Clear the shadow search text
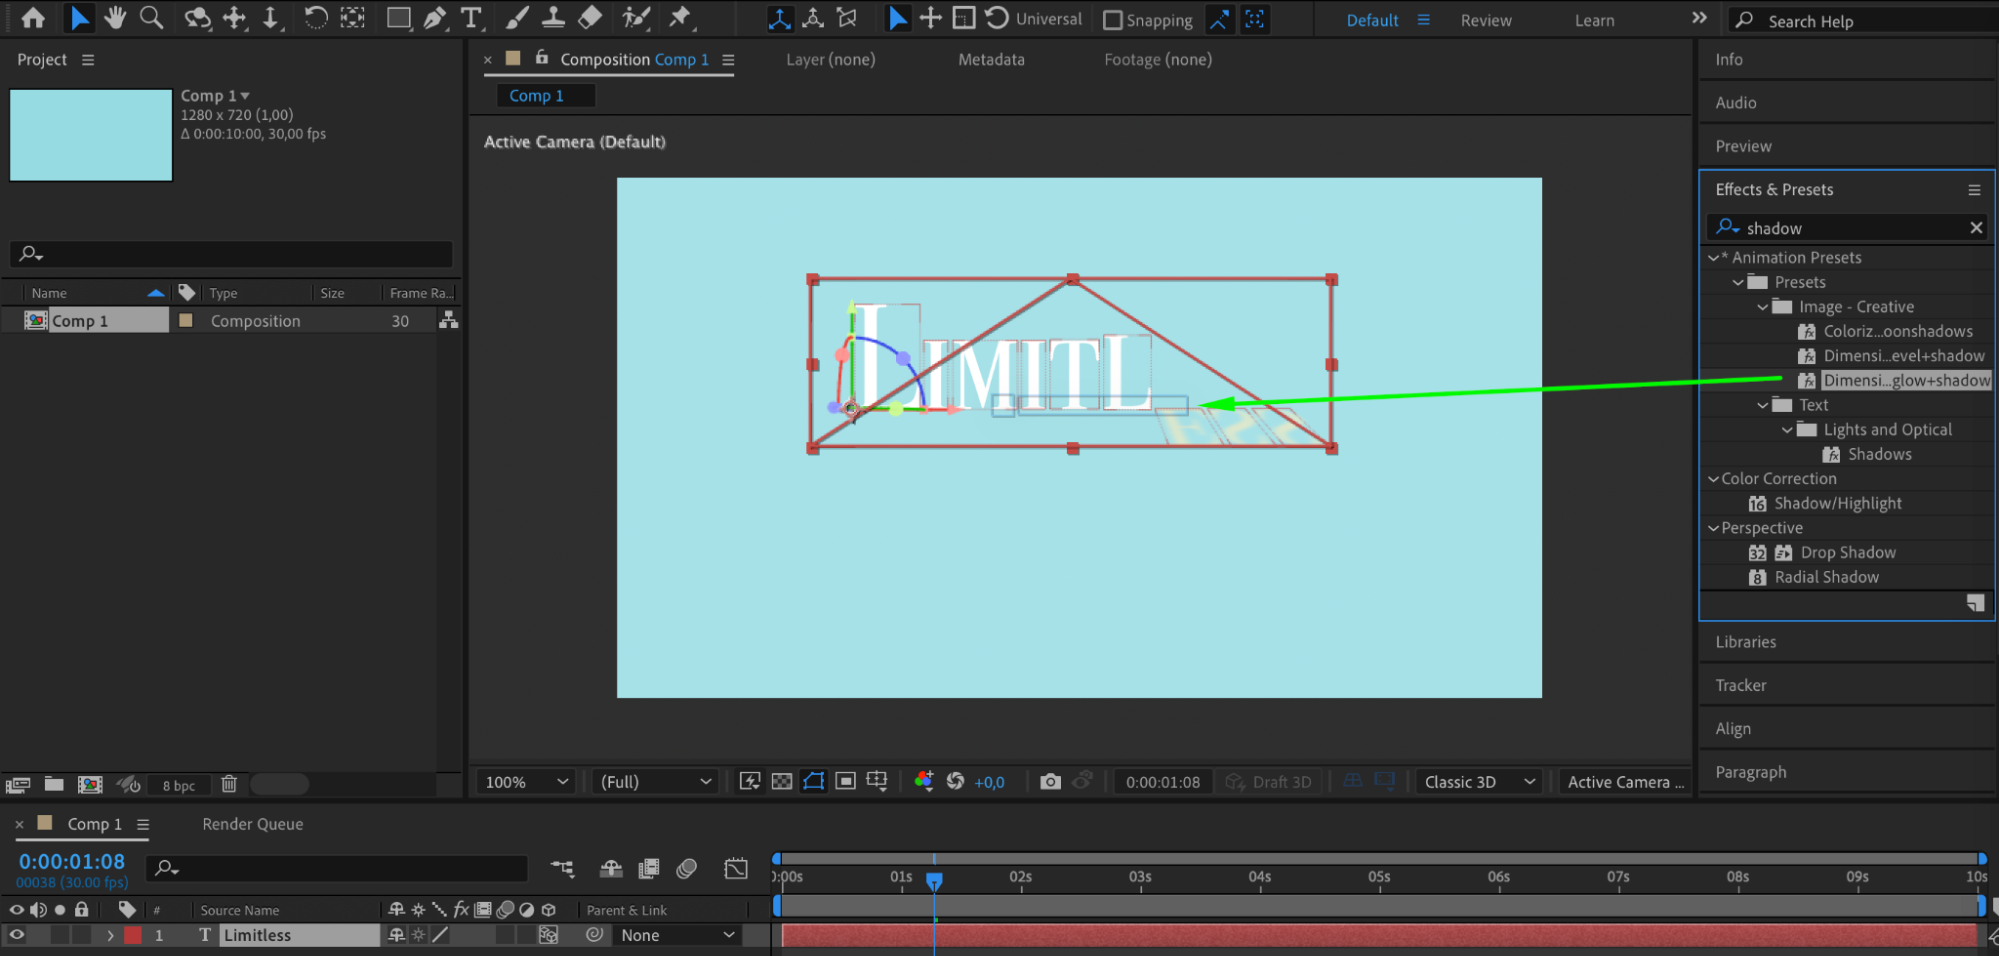Screen dimensions: 1999x956 point(1975,228)
